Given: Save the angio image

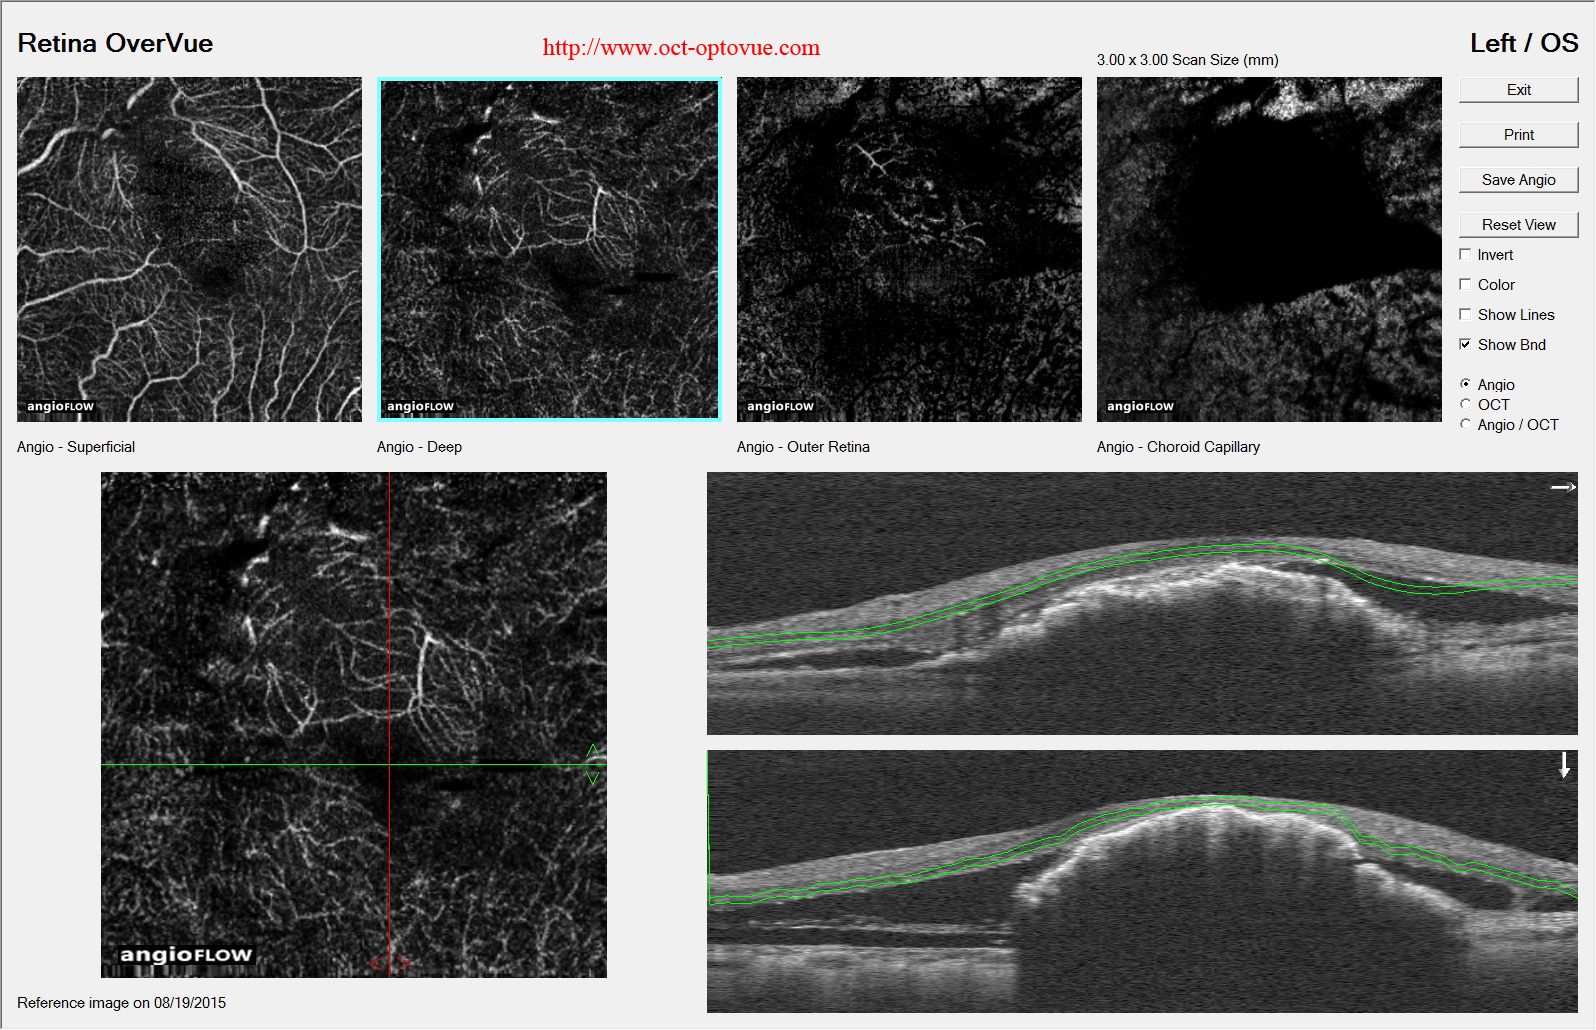Looking at the screenshot, I should point(1518,180).
